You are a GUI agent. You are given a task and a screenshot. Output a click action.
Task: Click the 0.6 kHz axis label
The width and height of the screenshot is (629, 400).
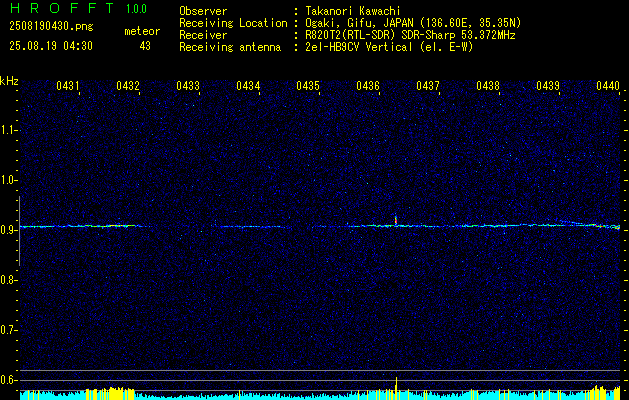click(x=8, y=380)
